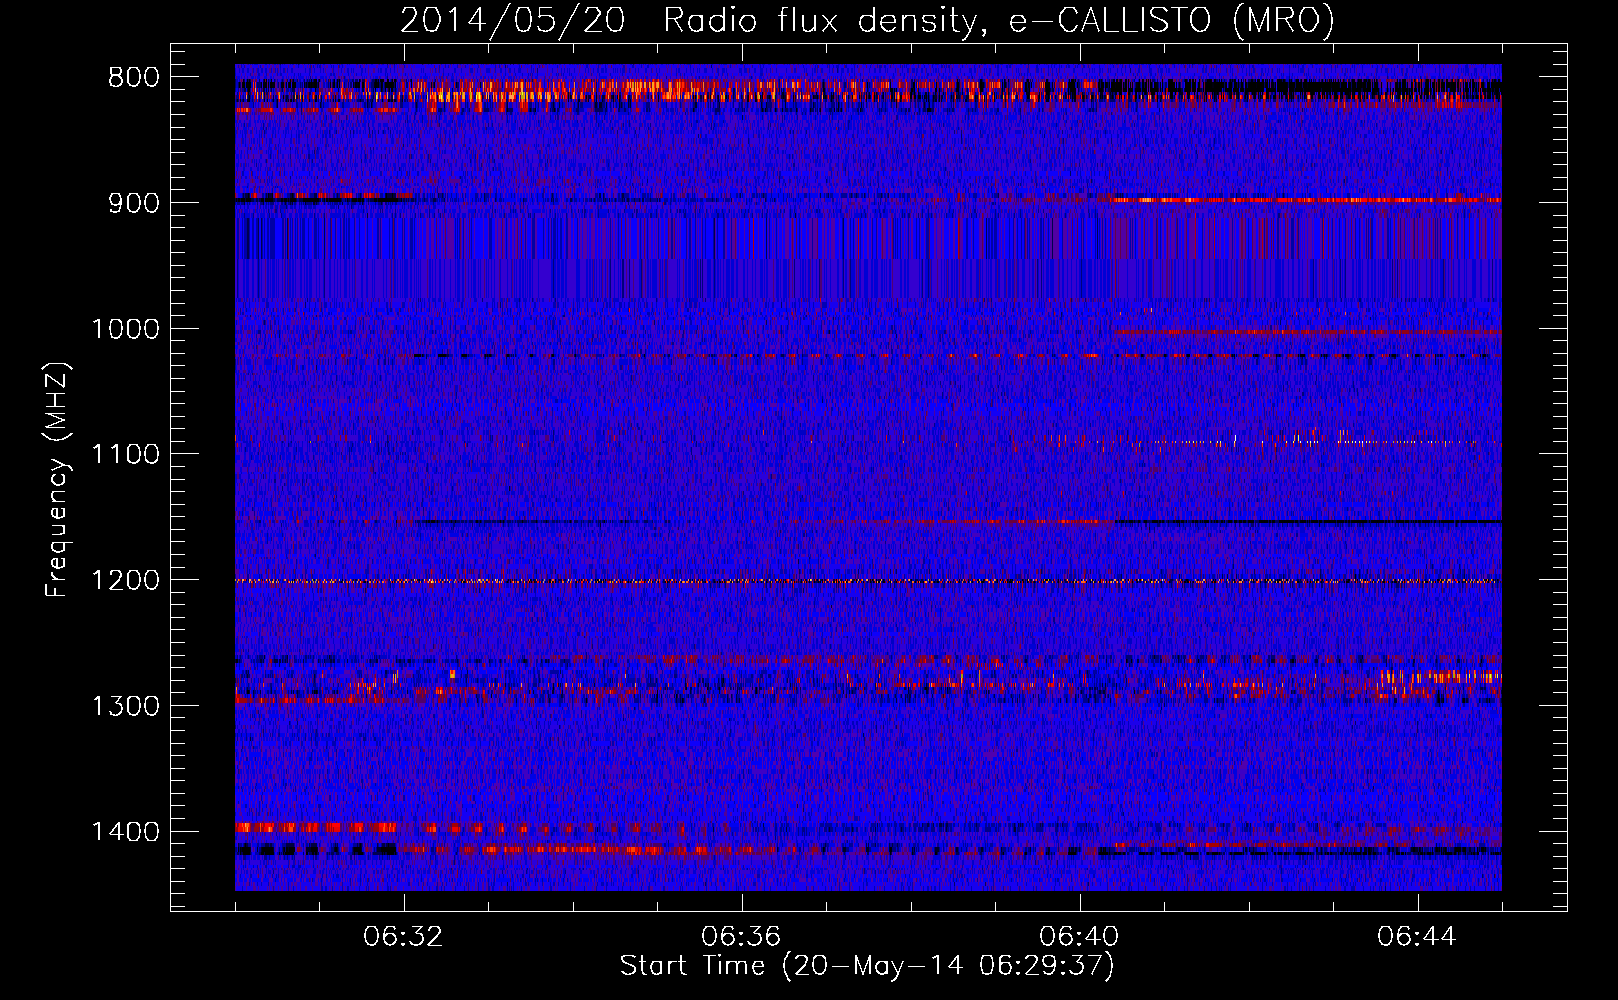The height and width of the screenshot is (1000, 1618).
Task: Click the 06:40 time axis label
Action: (x=1079, y=937)
